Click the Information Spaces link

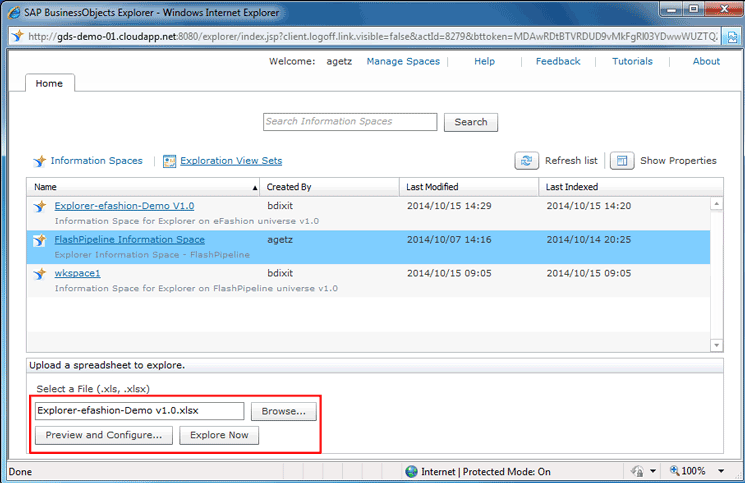tap(96, 161)
